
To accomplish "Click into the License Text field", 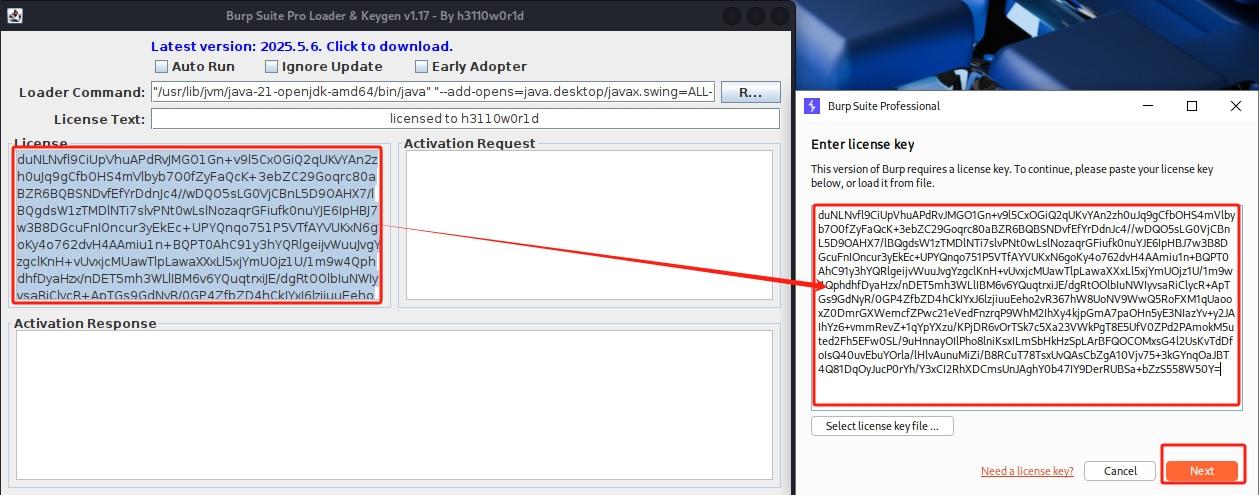I will point(464,119).
